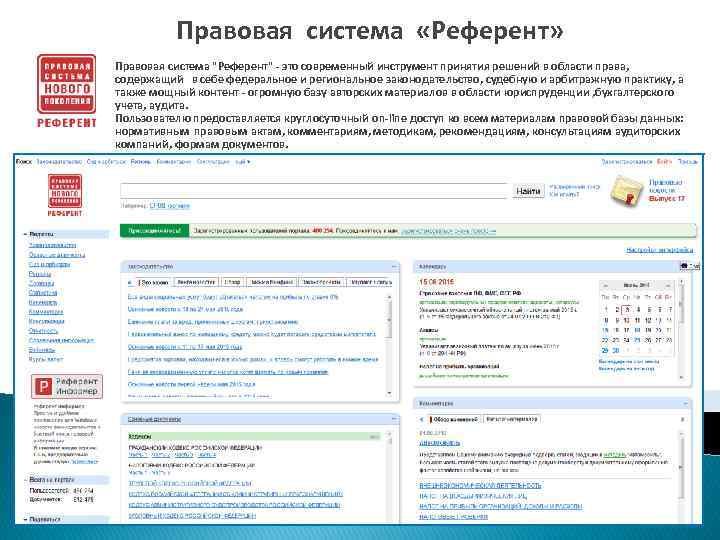Click the Законодательство news list scrollbar thumb
The height and width of the screenshot is (540, 720).
click(390, 320)
